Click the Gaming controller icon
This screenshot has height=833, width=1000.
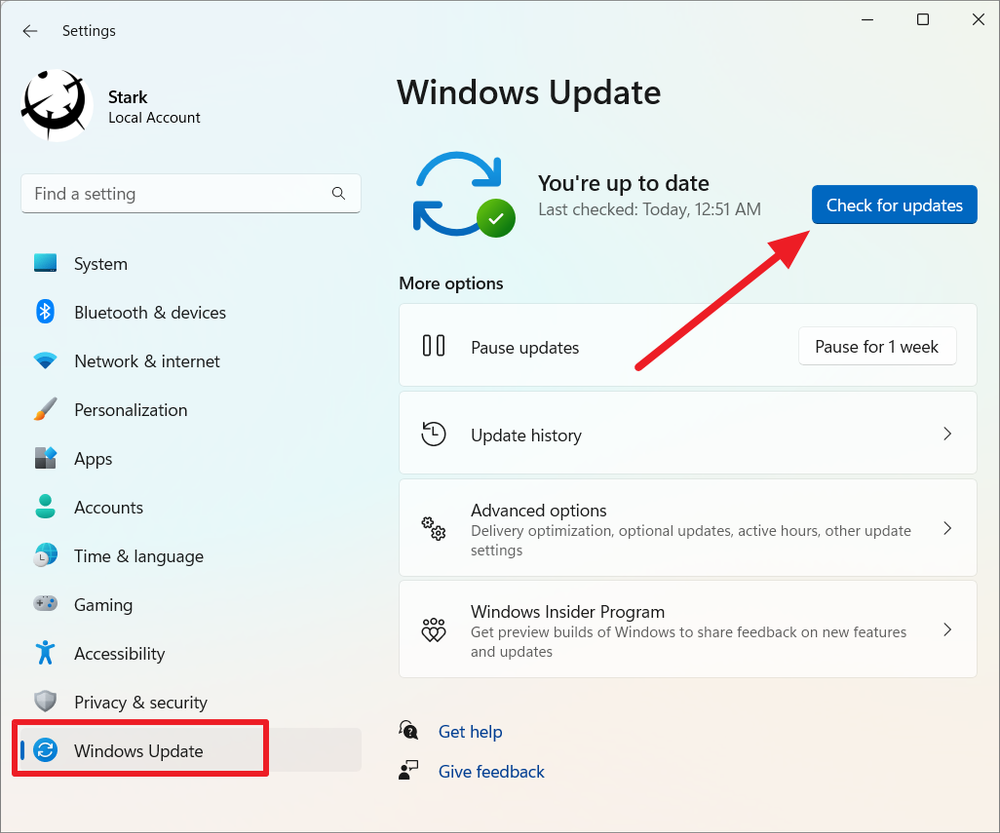(45, 603)
